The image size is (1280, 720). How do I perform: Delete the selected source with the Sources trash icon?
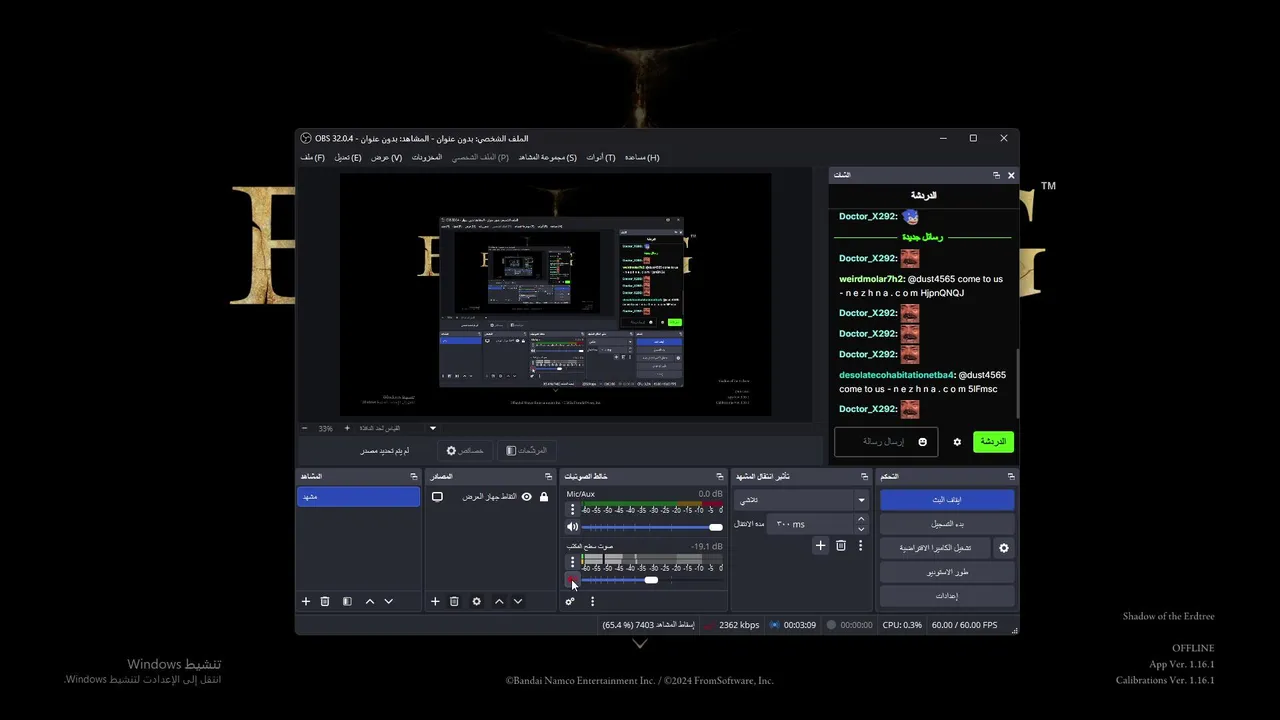point(454,601)
